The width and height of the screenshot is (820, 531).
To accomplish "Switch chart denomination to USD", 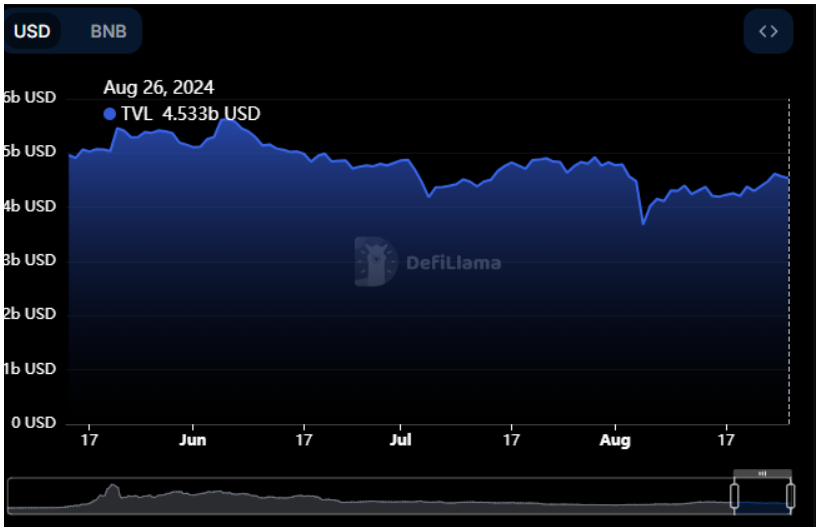I will point(32,31).
